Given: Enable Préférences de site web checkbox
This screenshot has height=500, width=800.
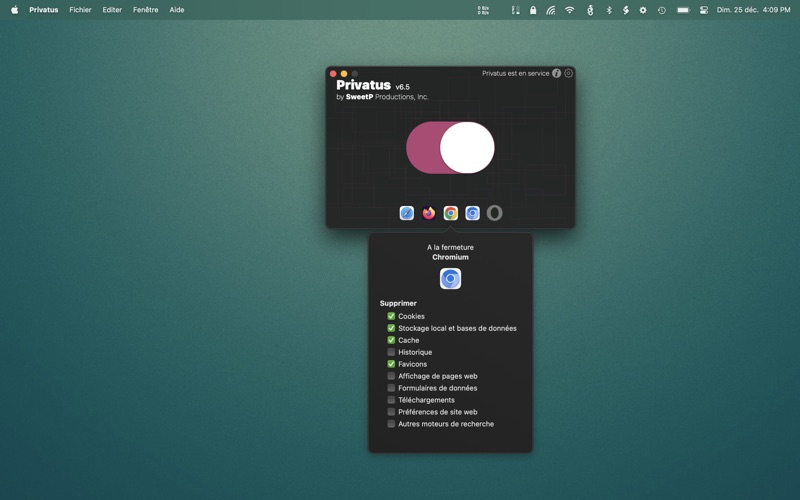Looking at the screenshot, I should (x=391, y=412).
